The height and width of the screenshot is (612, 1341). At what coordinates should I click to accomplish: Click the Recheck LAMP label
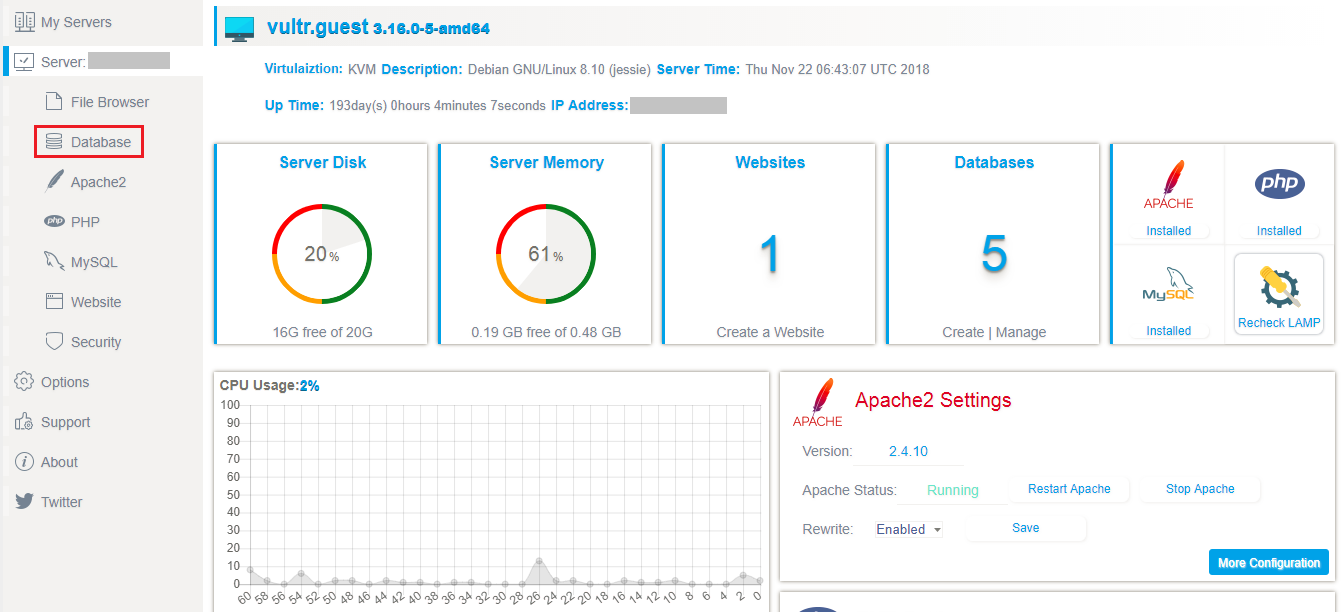[1279, 323]
